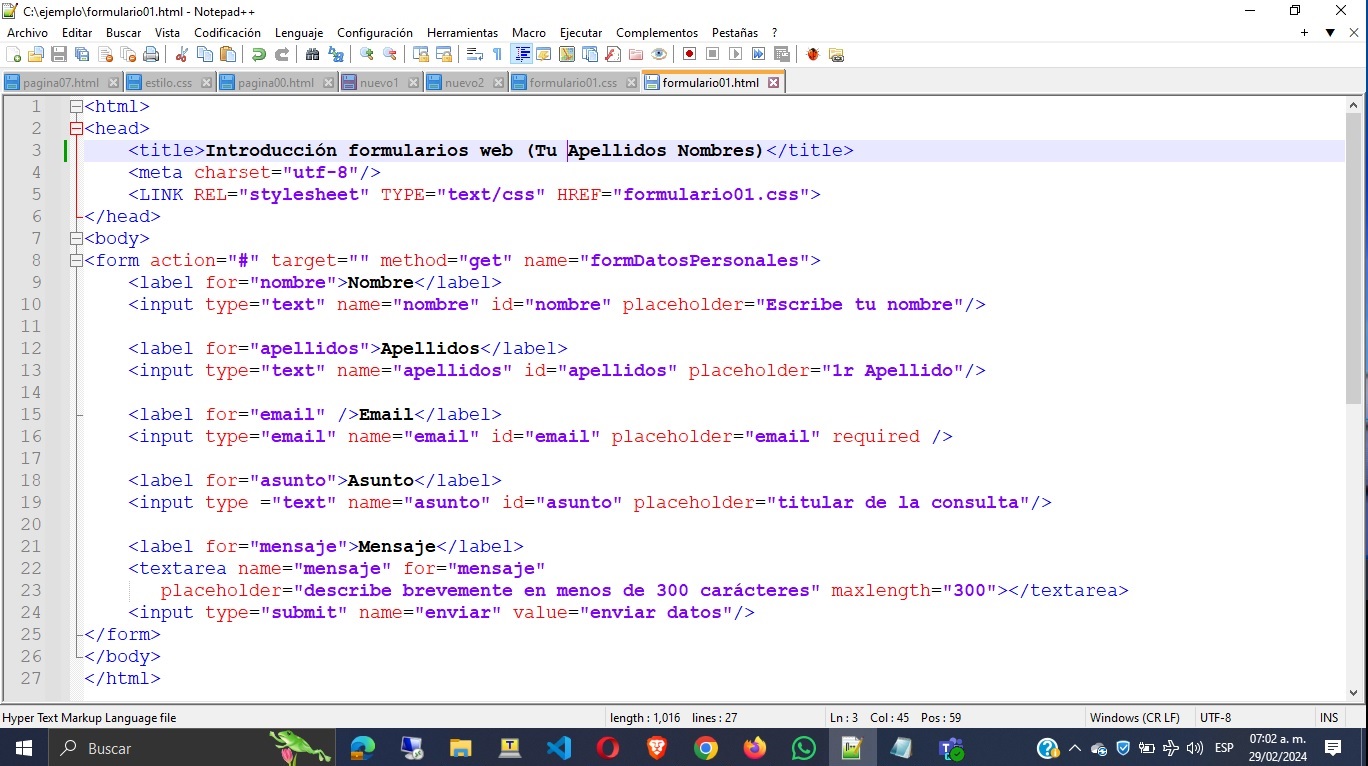Open the Buscar menu
This screenshot has height=766, width=1368.
[124, 33]
